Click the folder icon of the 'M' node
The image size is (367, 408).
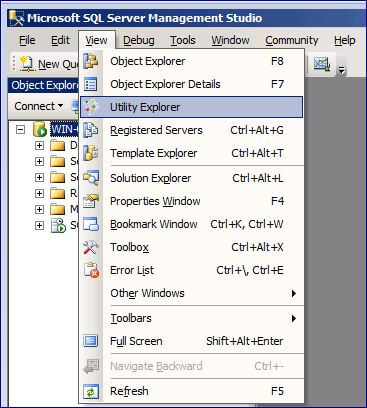(x=57, y=209)
